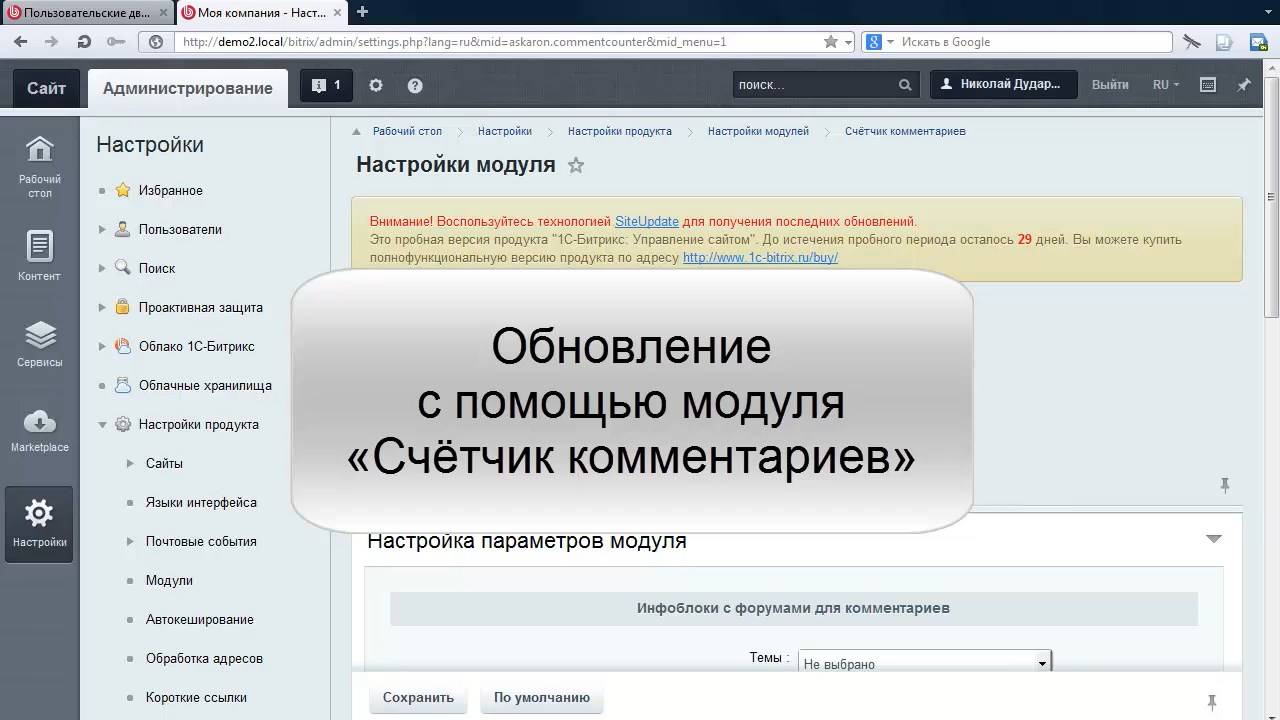Expand the Поиск tree node
The width and height of the screenshot is (1280, 720).
pyautogui.click(x=102, y=268)
